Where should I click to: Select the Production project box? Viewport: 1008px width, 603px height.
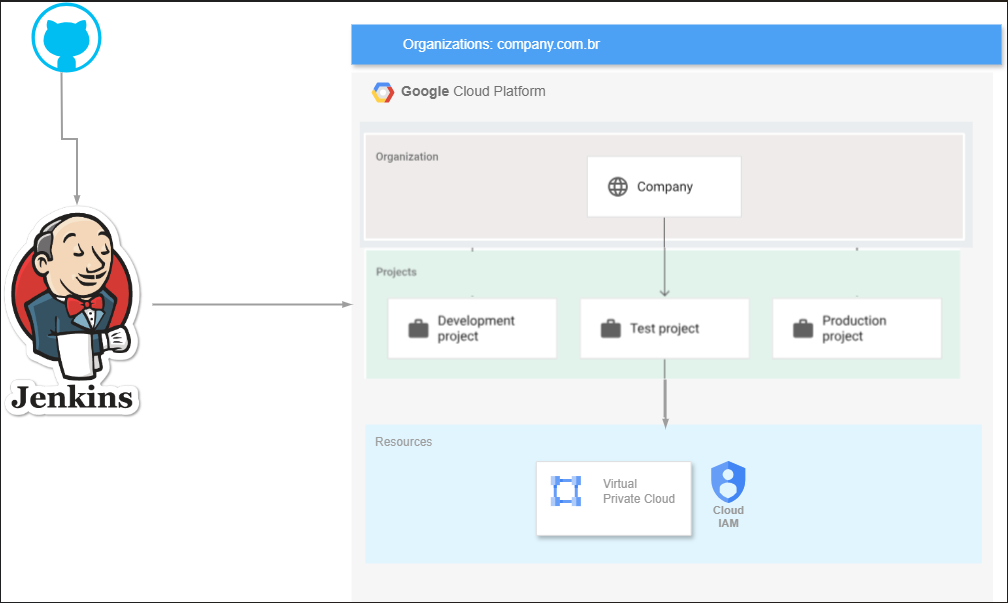pyautogui.click(x=857, y=328)
